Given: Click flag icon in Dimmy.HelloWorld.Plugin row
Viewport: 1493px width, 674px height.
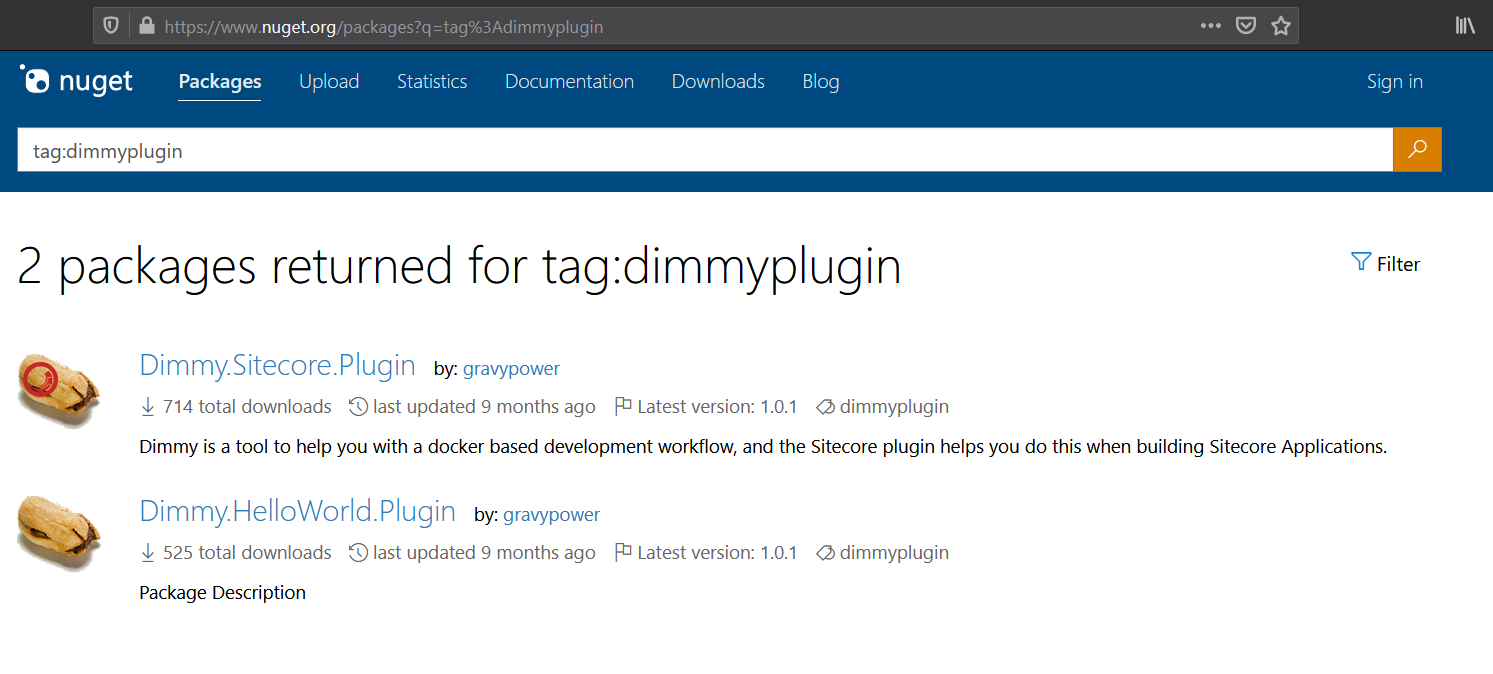Looking at the screenshot, I should pyautogui.click(x=623, y=553).
